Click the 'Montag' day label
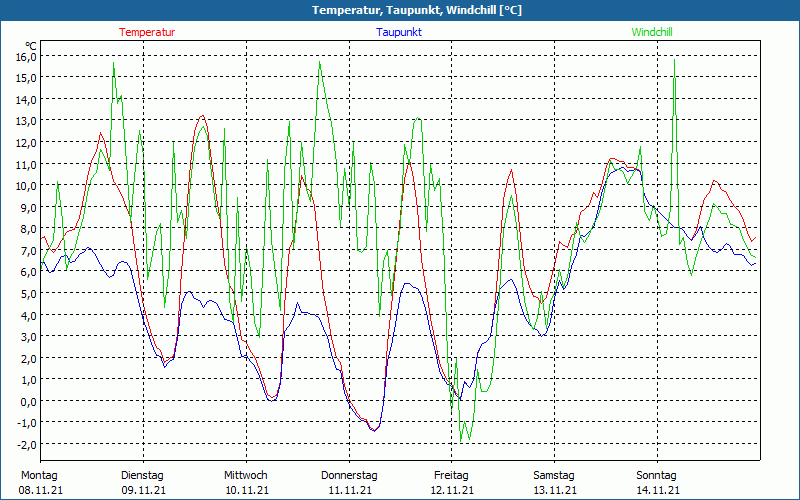The width and height of the screenshot is (800, 500). click(x=39, y=476)
